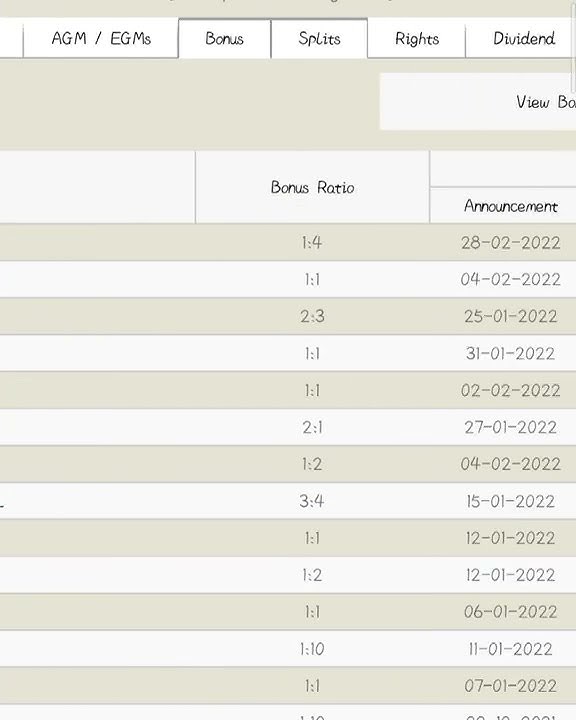Click the View Bo... button

point(478,101)
